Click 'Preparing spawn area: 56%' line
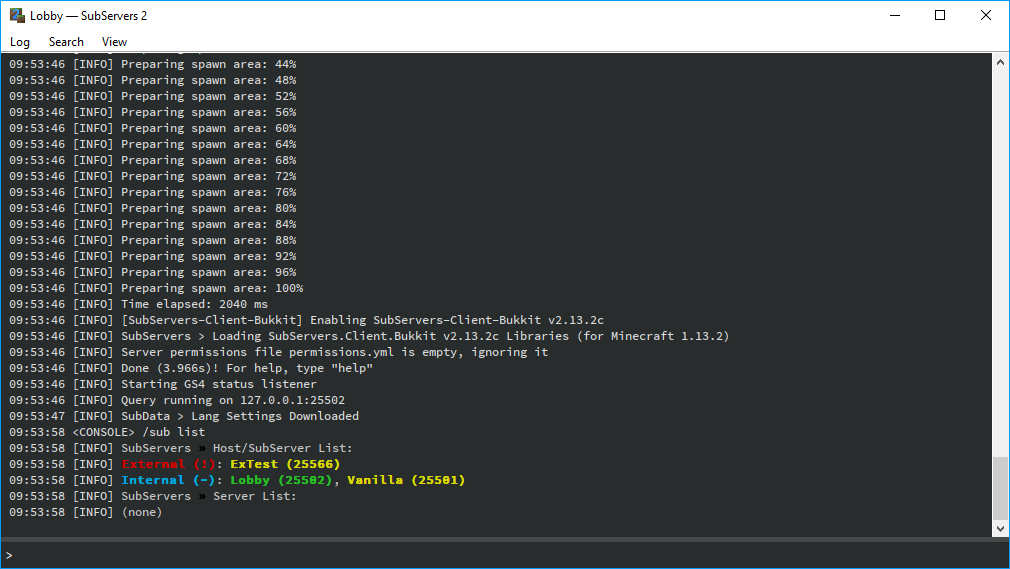The width and height of the screenshot is (1010, 569). (153, 112)
